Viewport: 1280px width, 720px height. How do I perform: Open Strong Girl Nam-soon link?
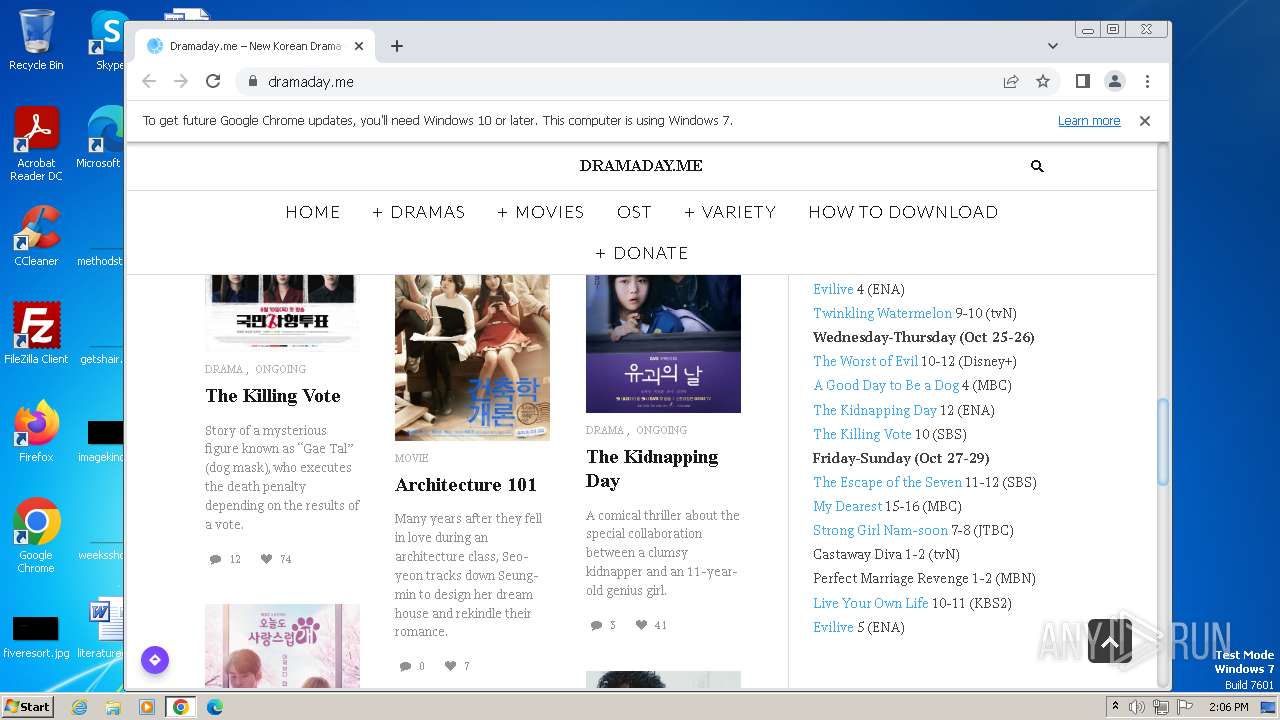pos(880,530)
